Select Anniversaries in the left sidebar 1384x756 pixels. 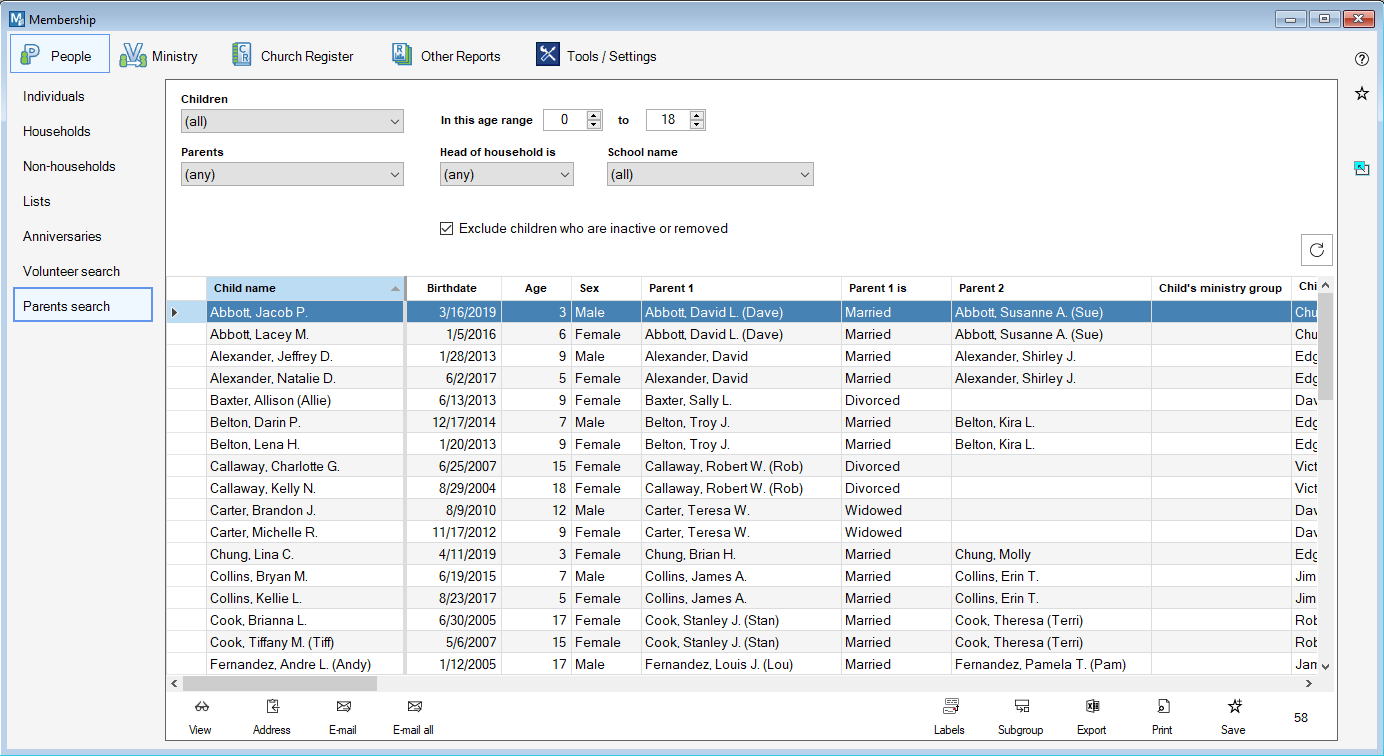(63, 236)
